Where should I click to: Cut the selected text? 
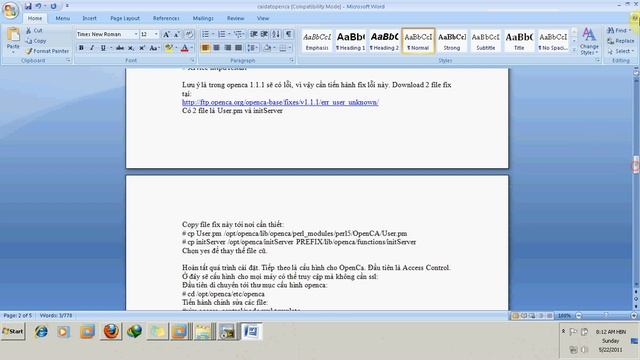(34, 31)
